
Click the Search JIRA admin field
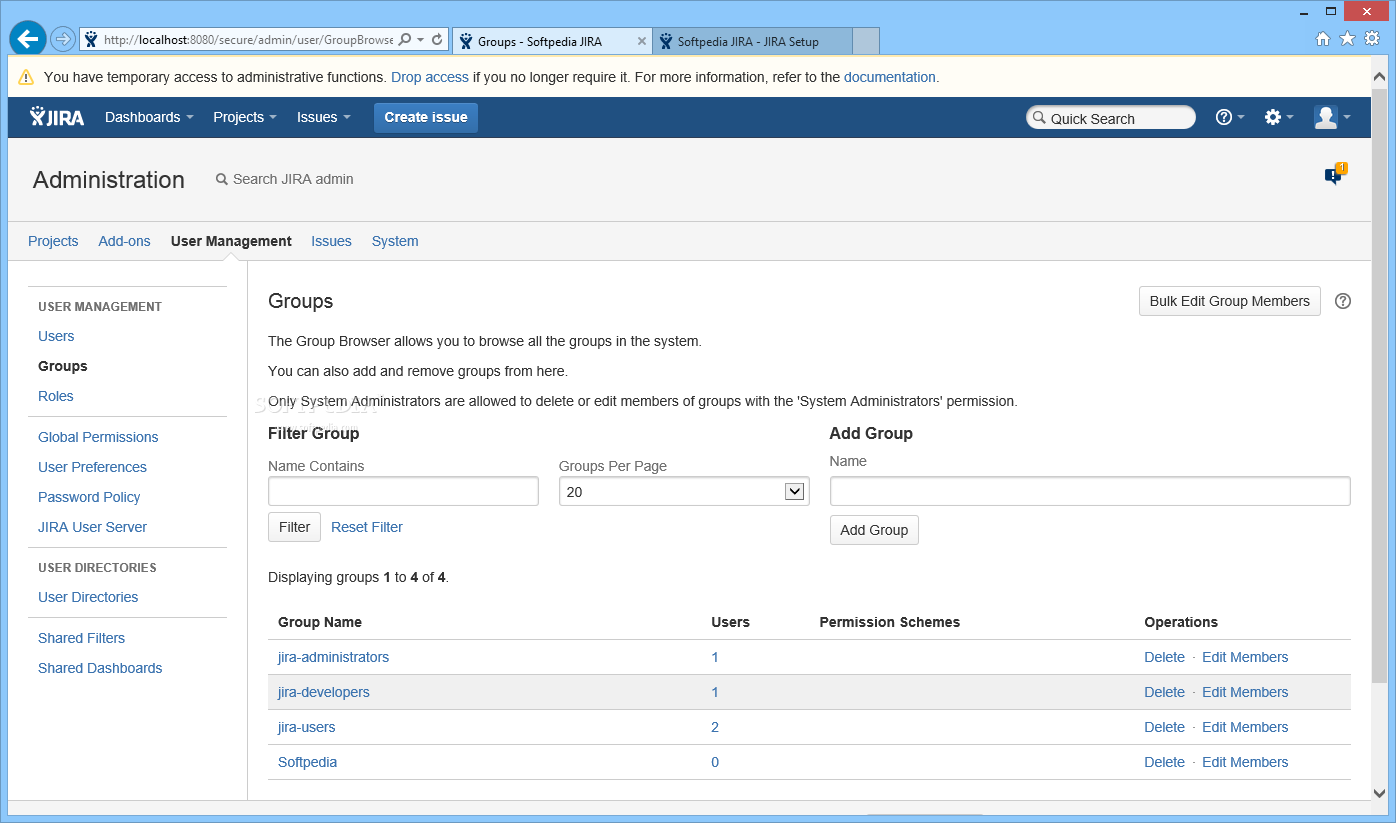pos(293,180)
